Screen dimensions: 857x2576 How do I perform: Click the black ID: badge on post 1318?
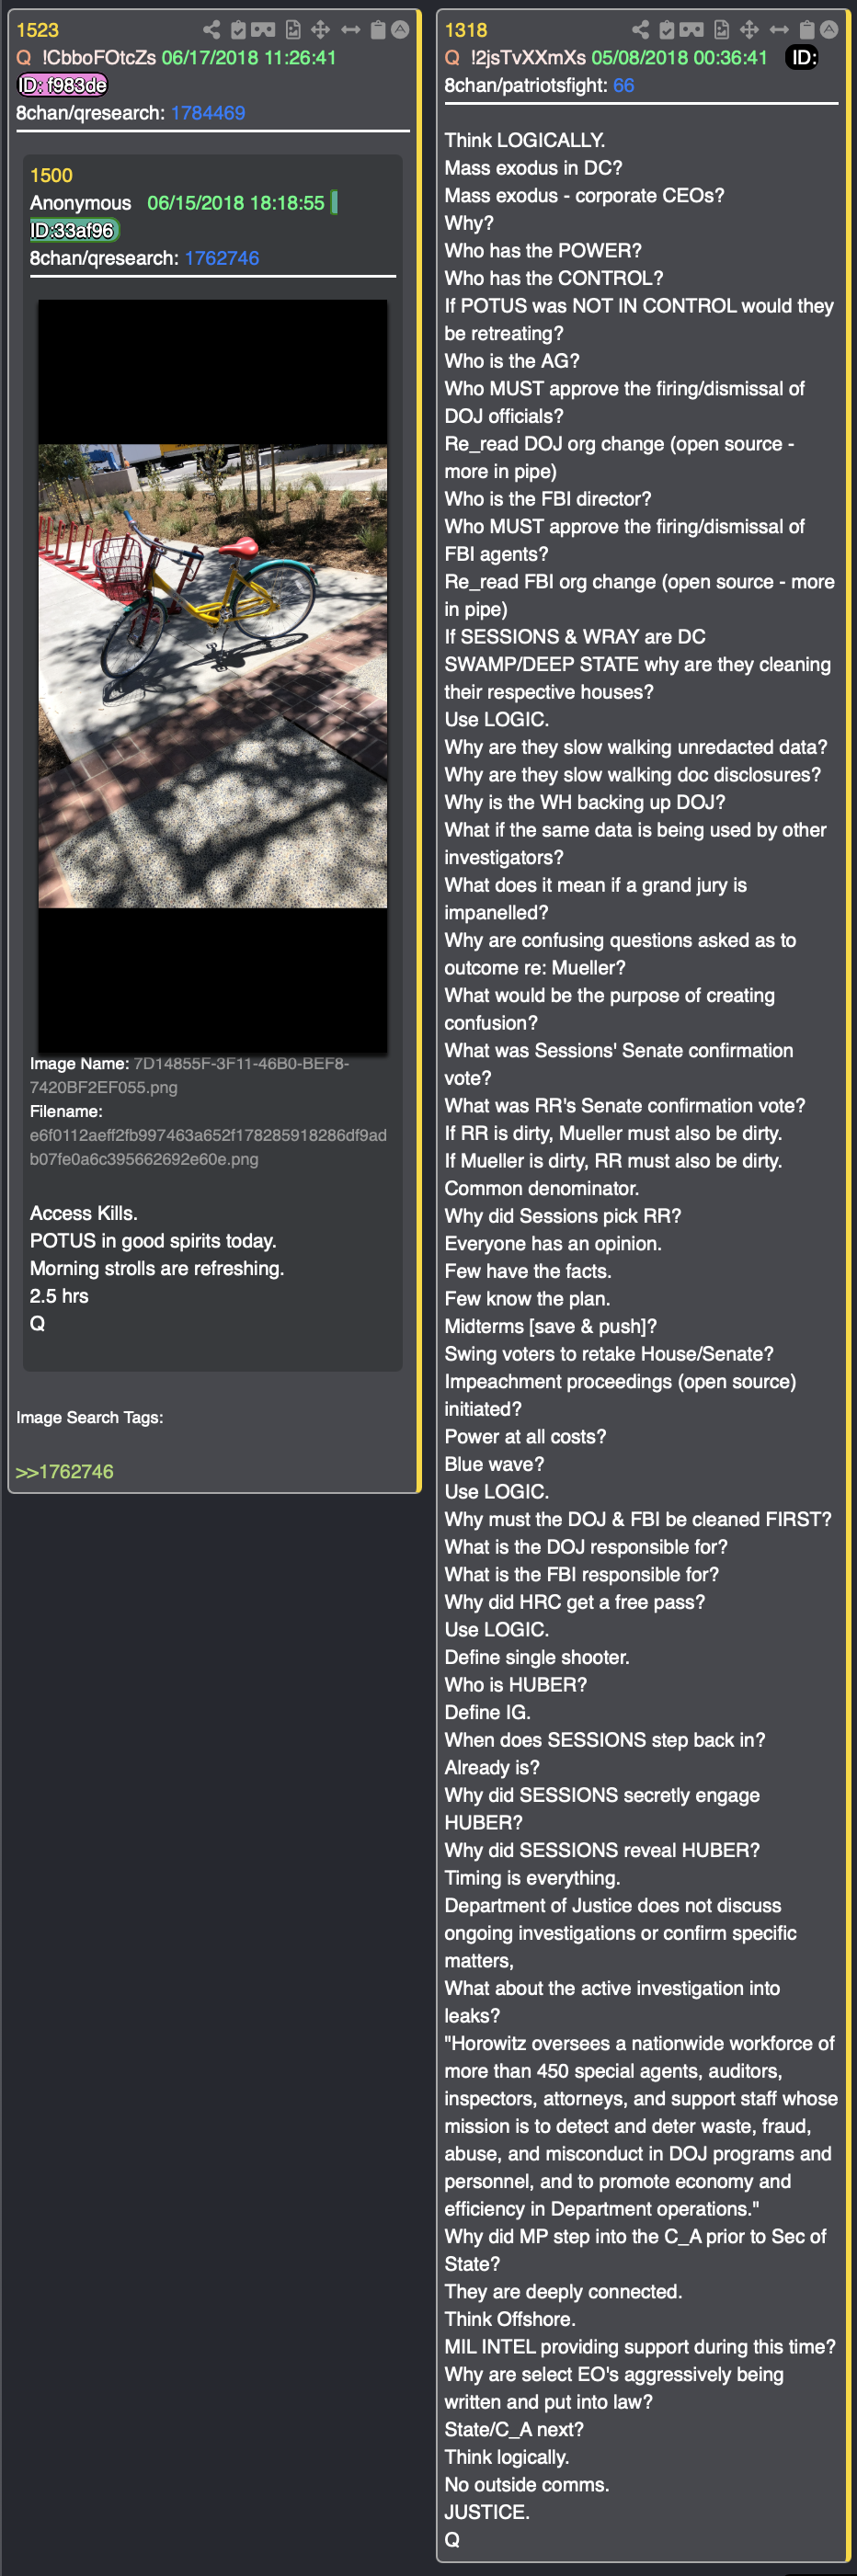(803, 58)
